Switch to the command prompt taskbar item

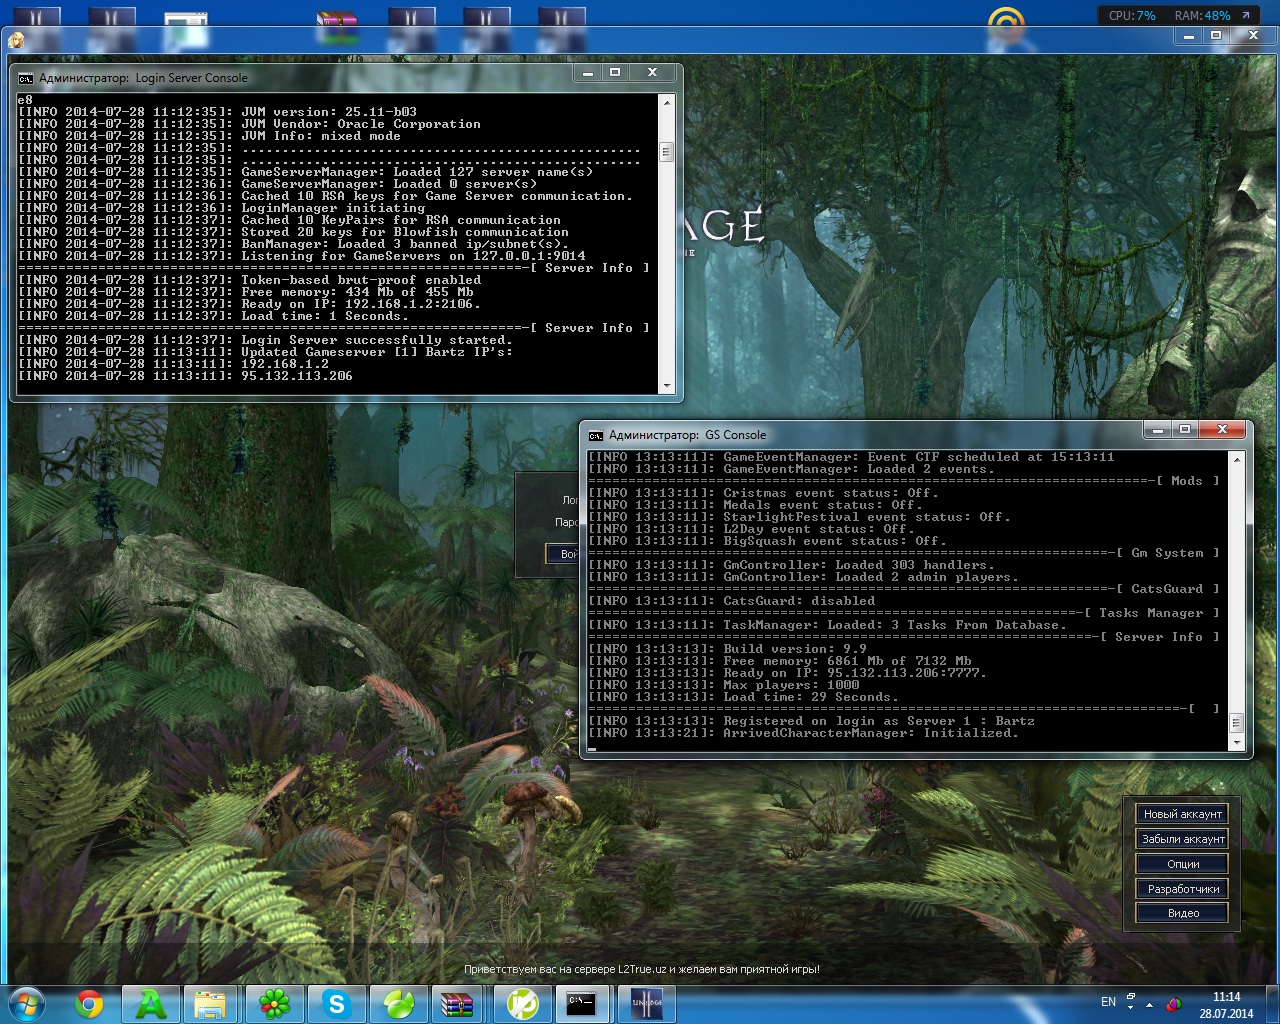pos(583,1003)
